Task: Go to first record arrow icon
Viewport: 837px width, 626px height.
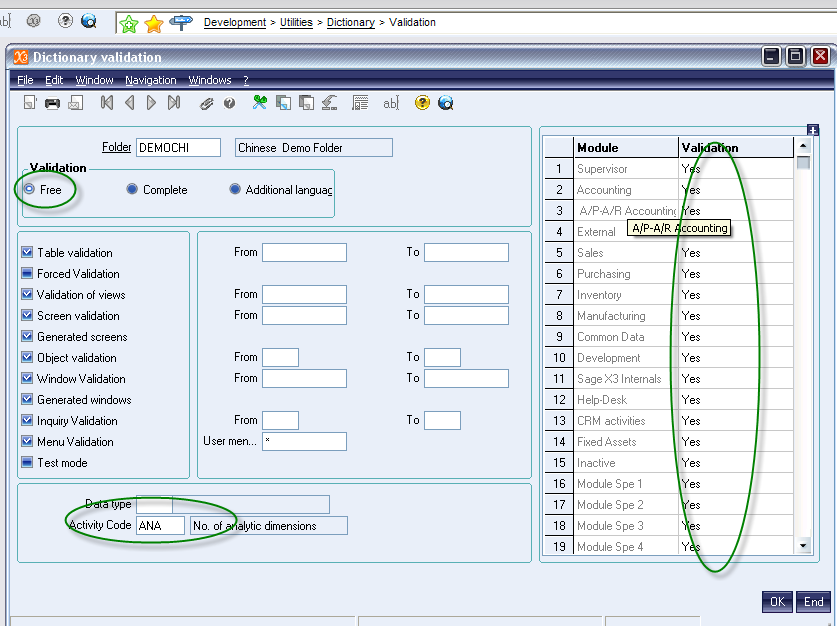Action: (x=107, y=103)
